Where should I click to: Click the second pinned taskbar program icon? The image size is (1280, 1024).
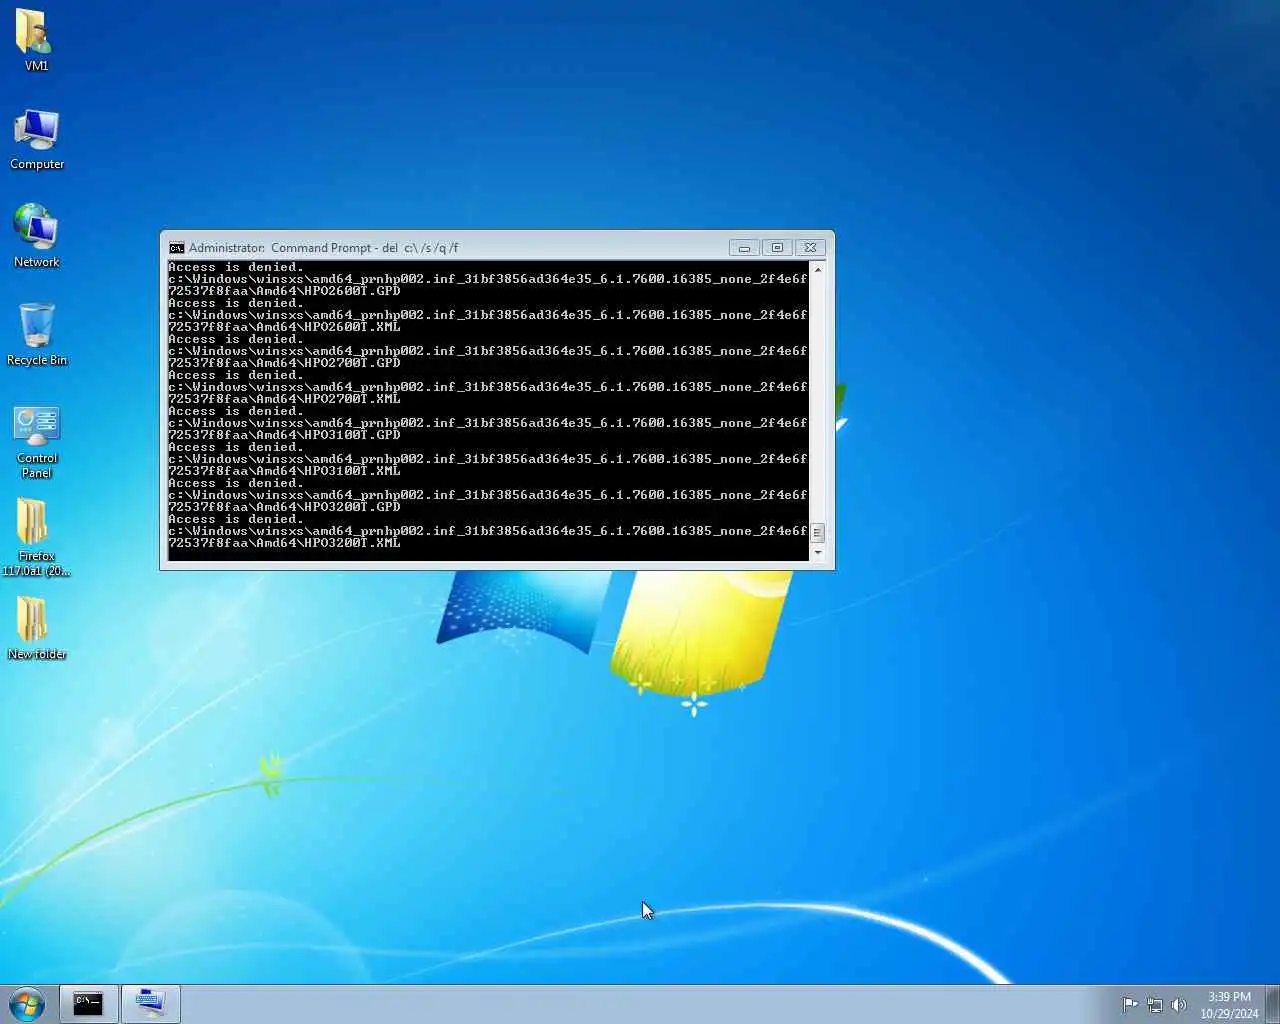pyautogui.click(x=151, y=1004)
